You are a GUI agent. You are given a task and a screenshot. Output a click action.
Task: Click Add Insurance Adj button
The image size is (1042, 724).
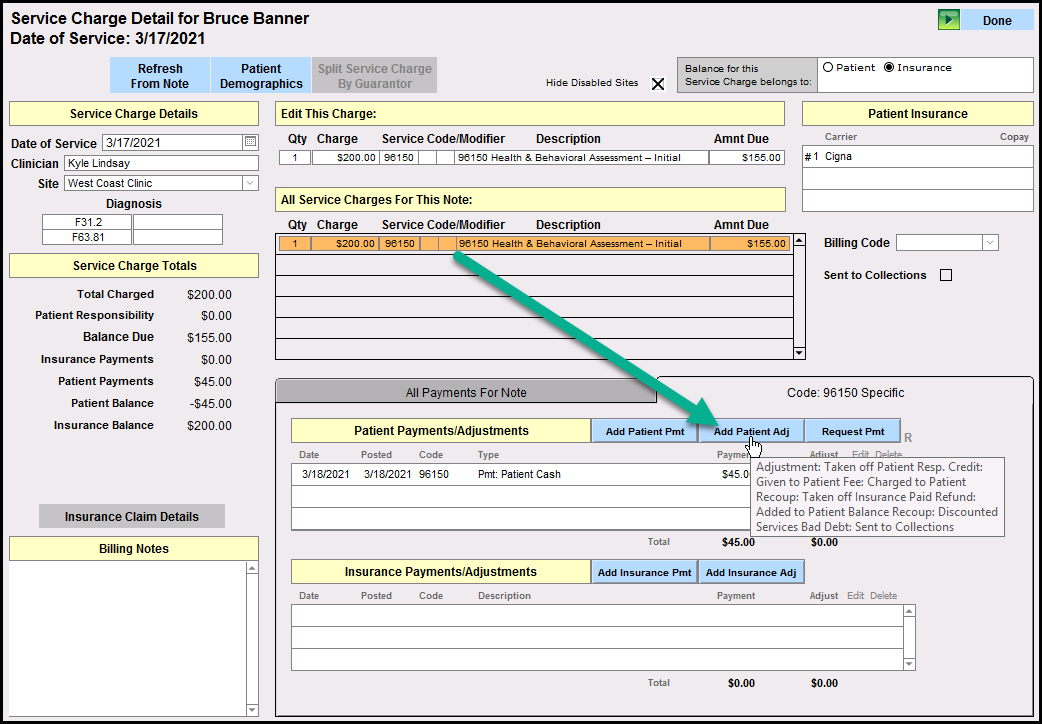click(x=751, y=572)
